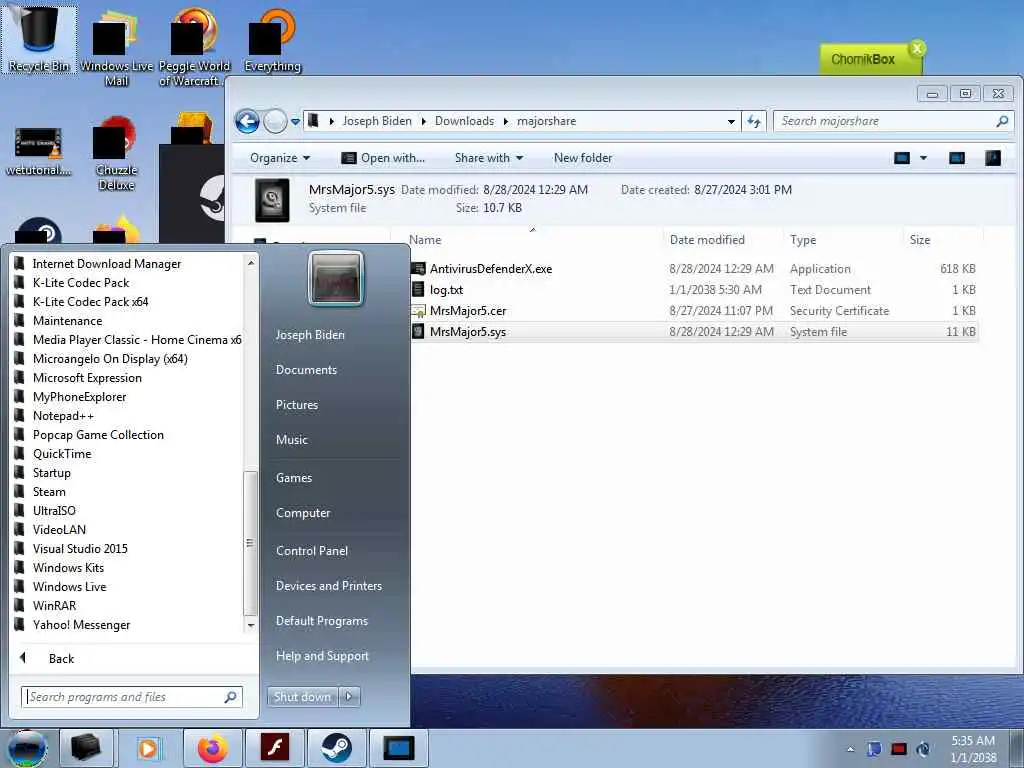
Task: Close the ChomikBox widget
Action: pos(918,48)
